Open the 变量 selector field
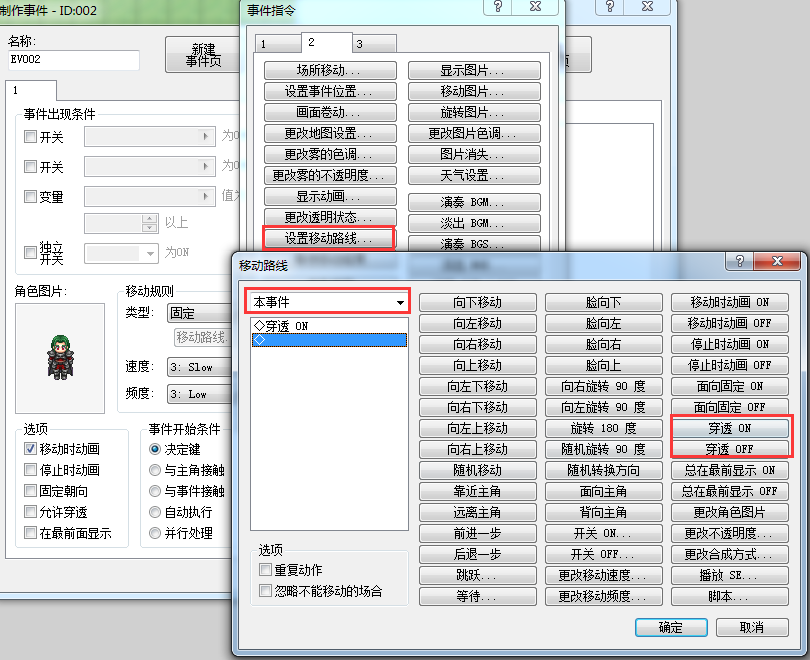Image resolution: width=810 pixels, height=660 pixels. (150, 197)
